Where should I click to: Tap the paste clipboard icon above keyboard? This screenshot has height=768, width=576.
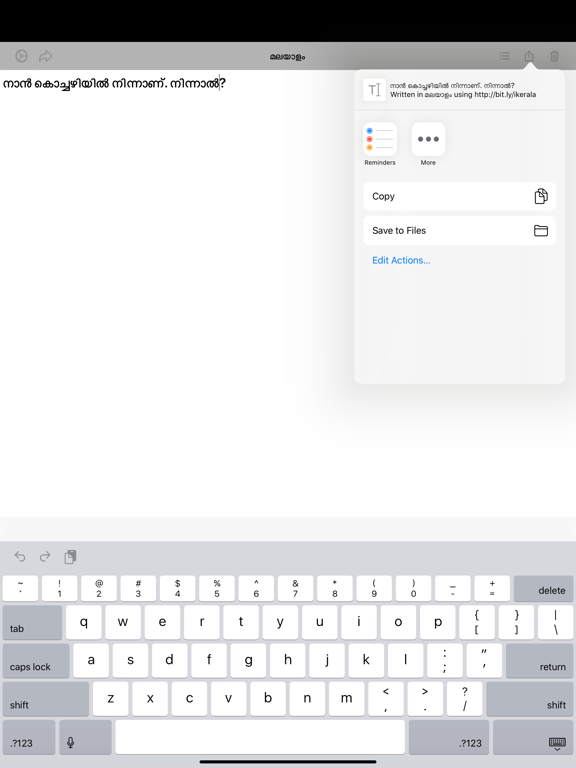(70, 556)
